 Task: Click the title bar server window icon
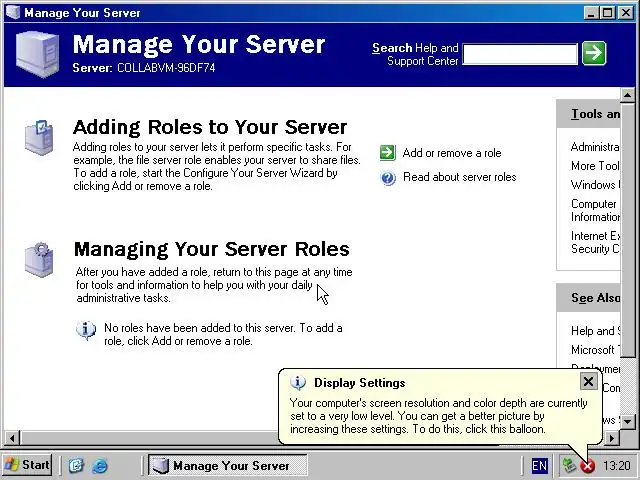coord(13,12)
